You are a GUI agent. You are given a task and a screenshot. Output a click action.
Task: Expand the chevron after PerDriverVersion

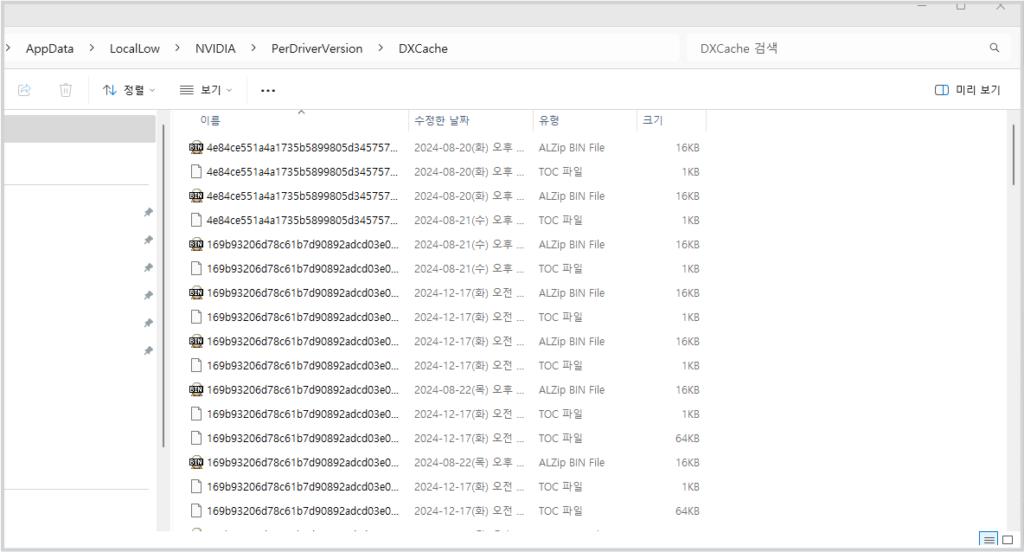tap(380, 48)
